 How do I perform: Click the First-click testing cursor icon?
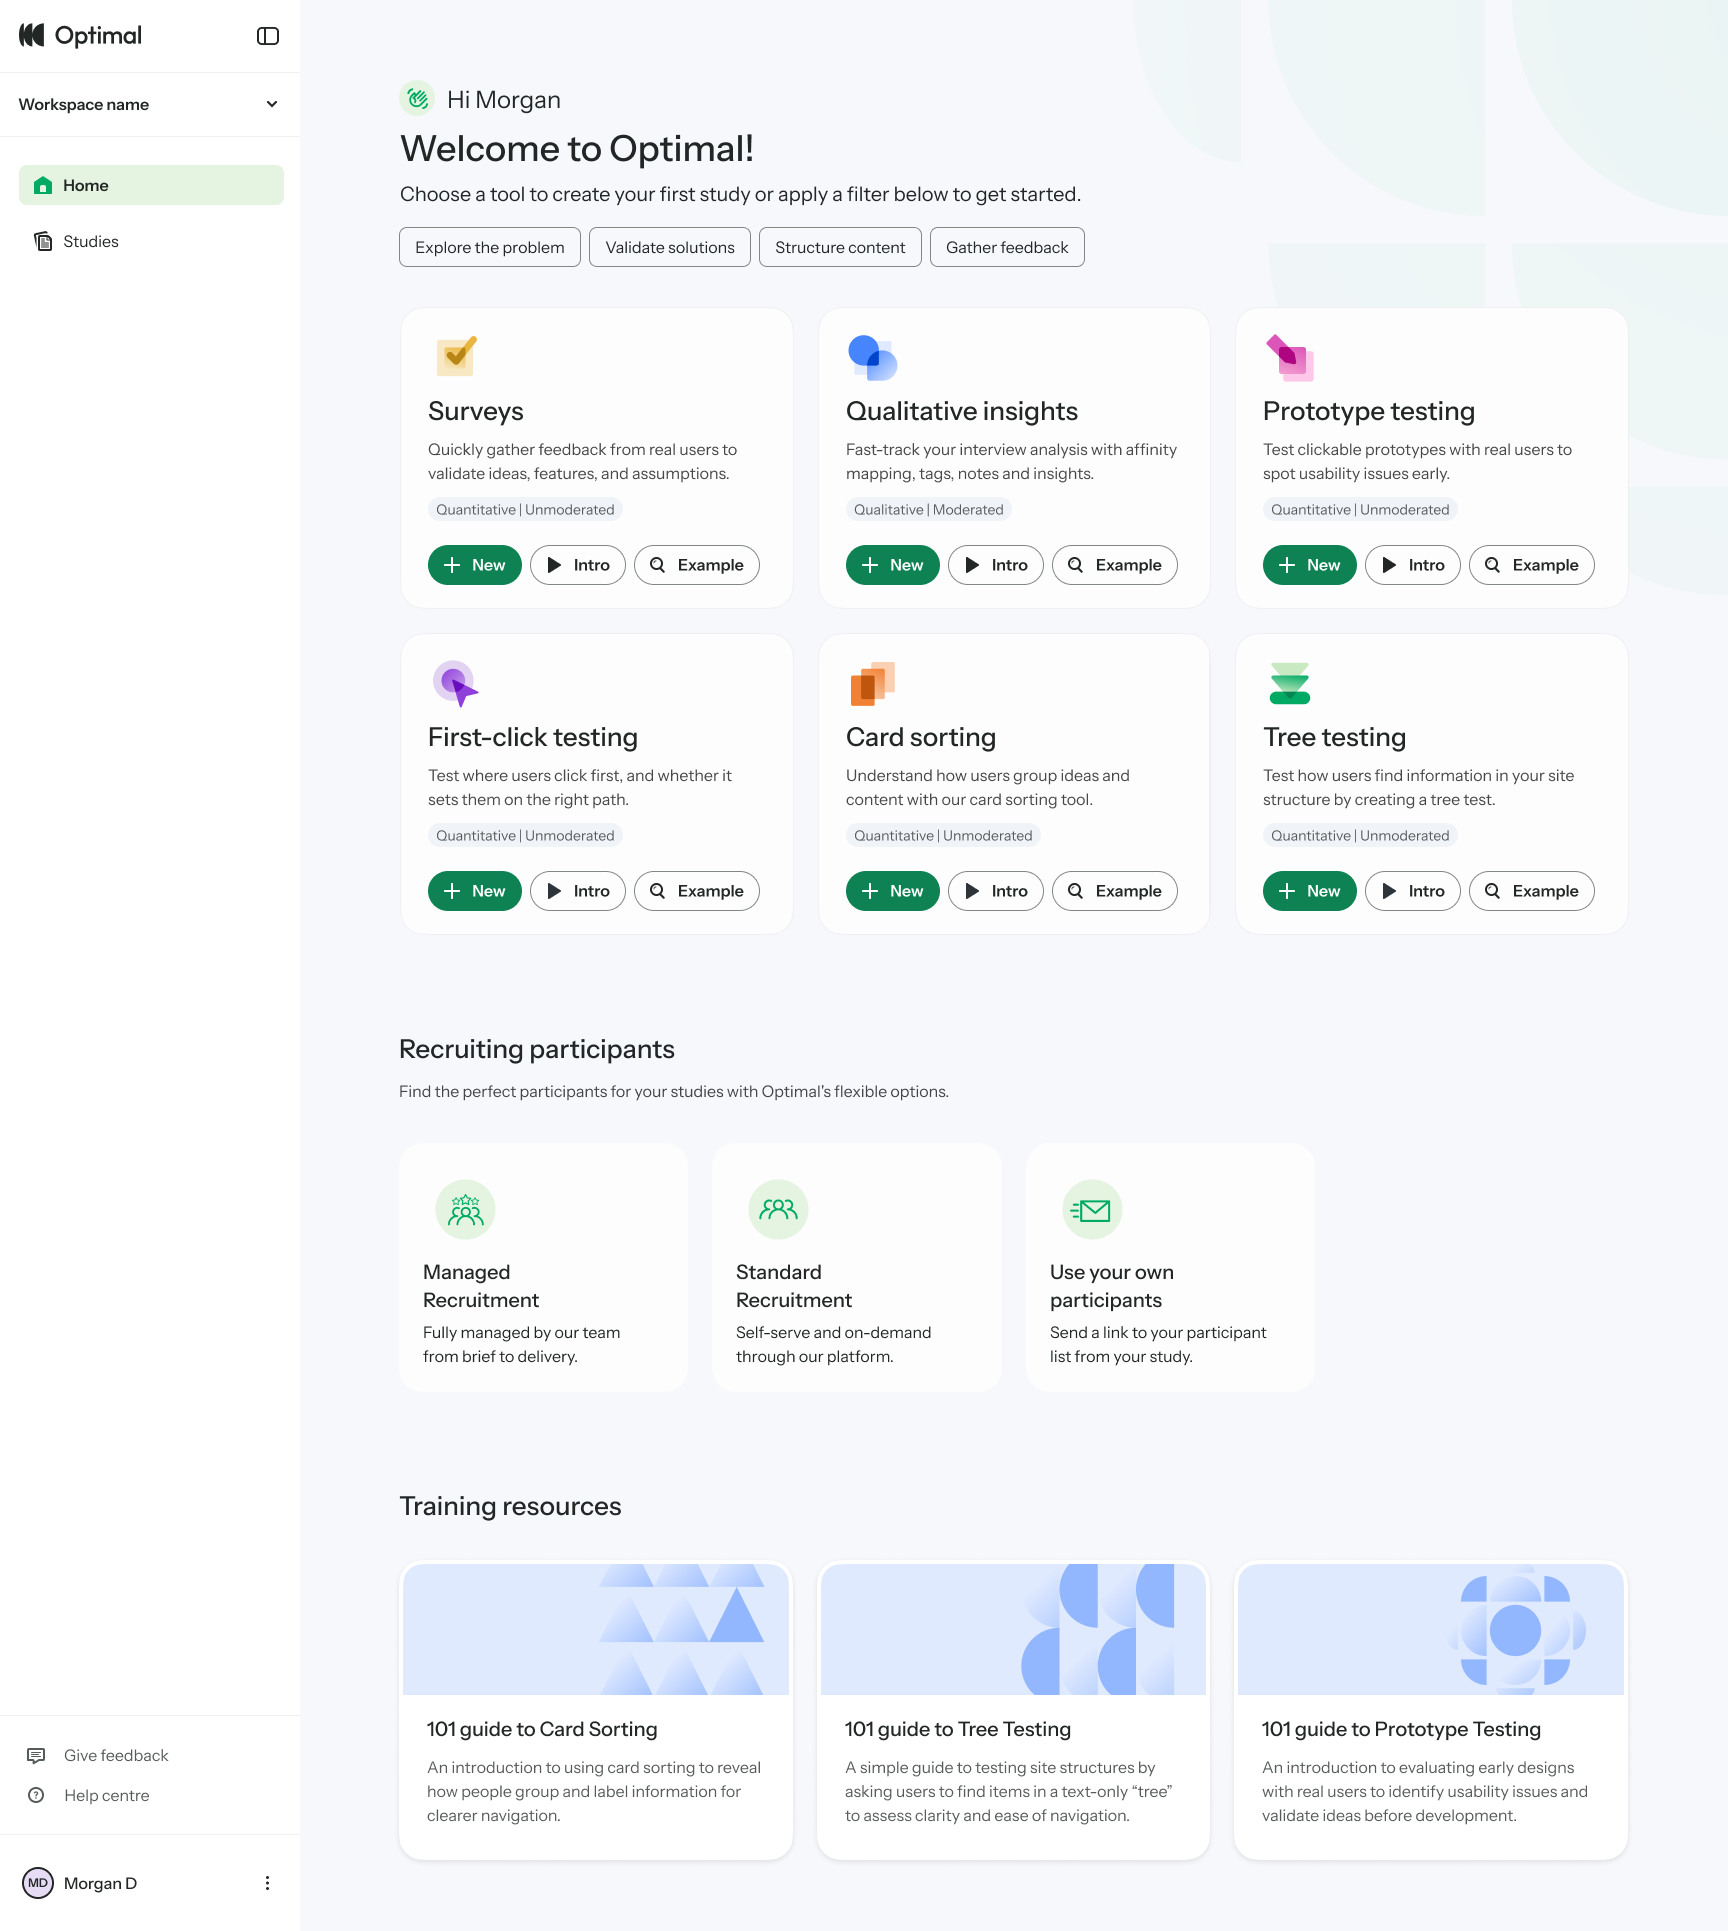point(455,683)
